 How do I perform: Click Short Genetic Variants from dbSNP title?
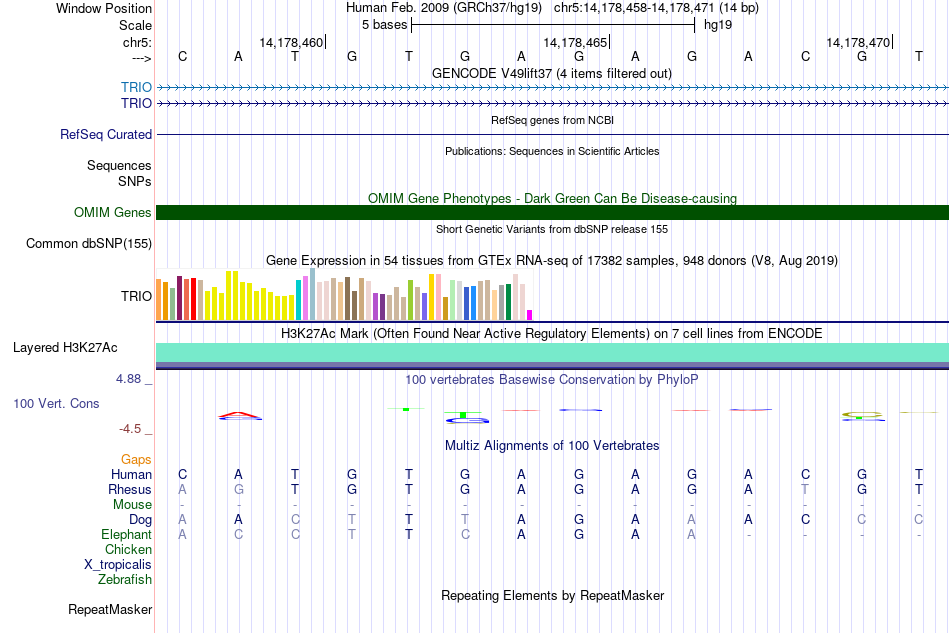[x=552, y=229]
